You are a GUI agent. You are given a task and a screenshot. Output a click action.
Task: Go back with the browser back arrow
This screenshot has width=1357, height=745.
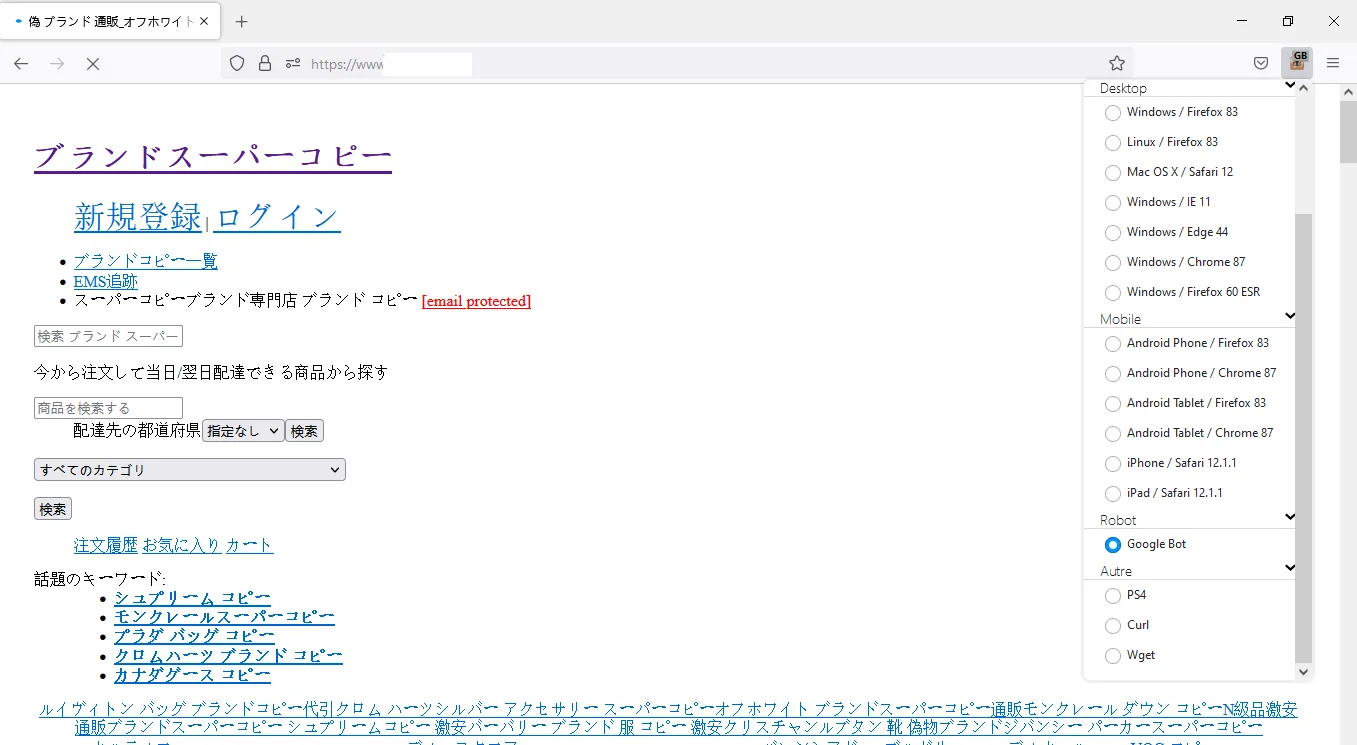(x=21, y=63)
